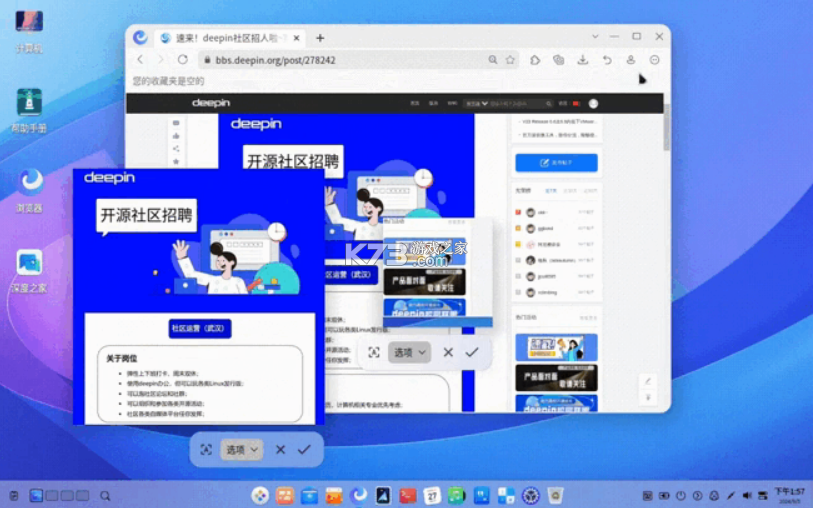This screenshot has height=508, width=813.
Task: Open the browser downloads icon
Action: tap(583, 60)
